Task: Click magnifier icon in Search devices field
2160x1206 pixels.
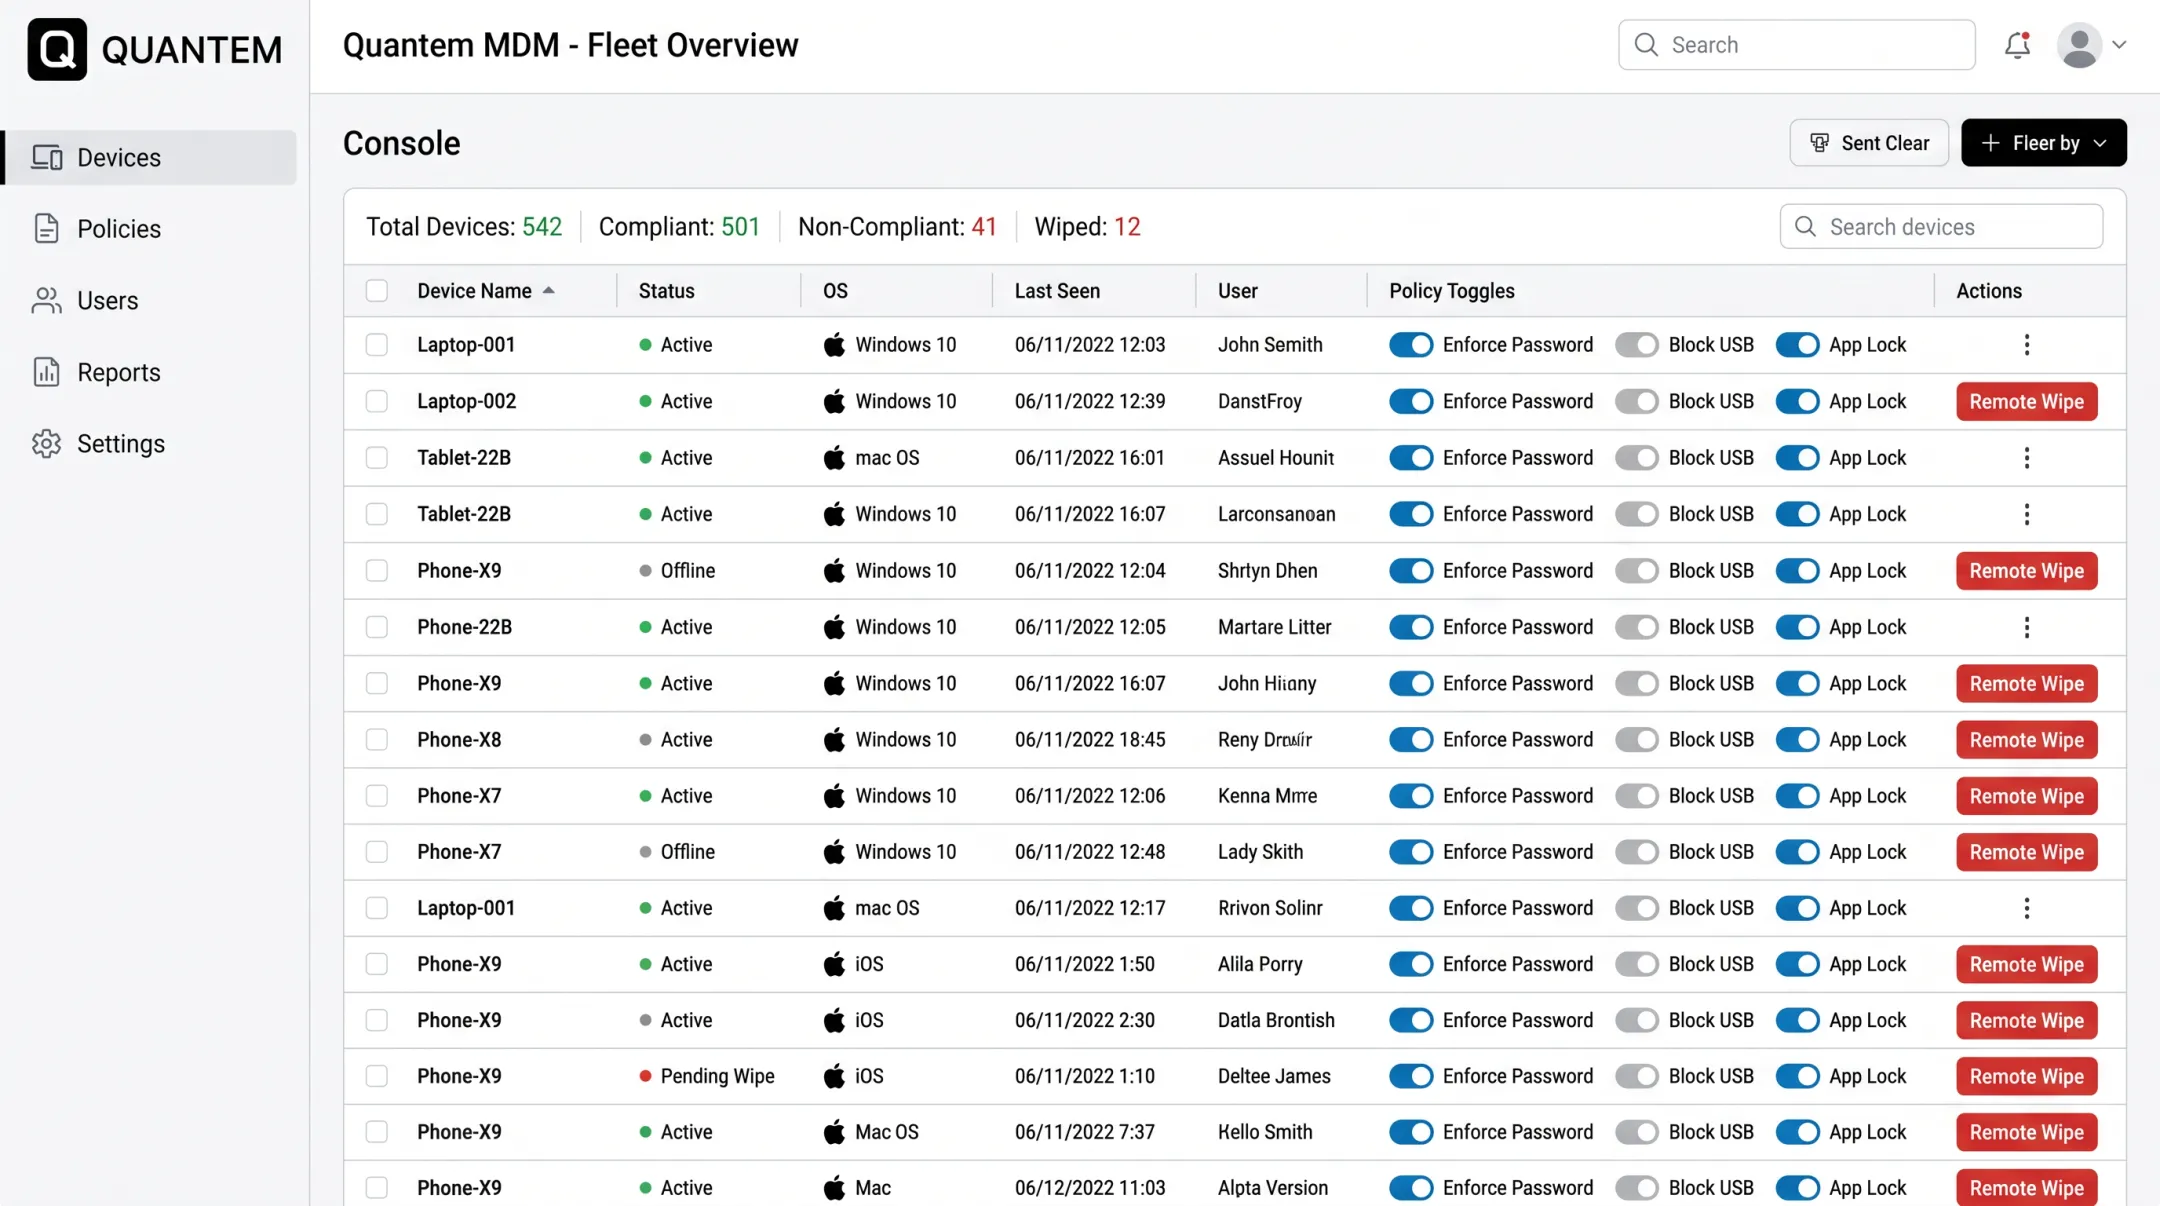Action: 1805,227
